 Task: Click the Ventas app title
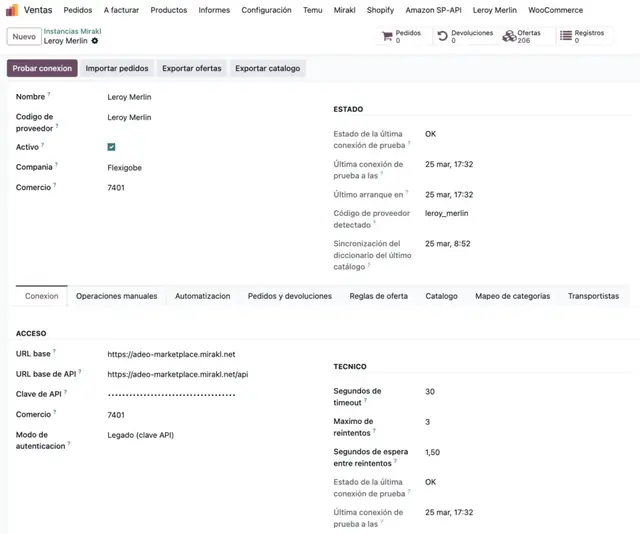pyautogui.click(x=38, y=10)
